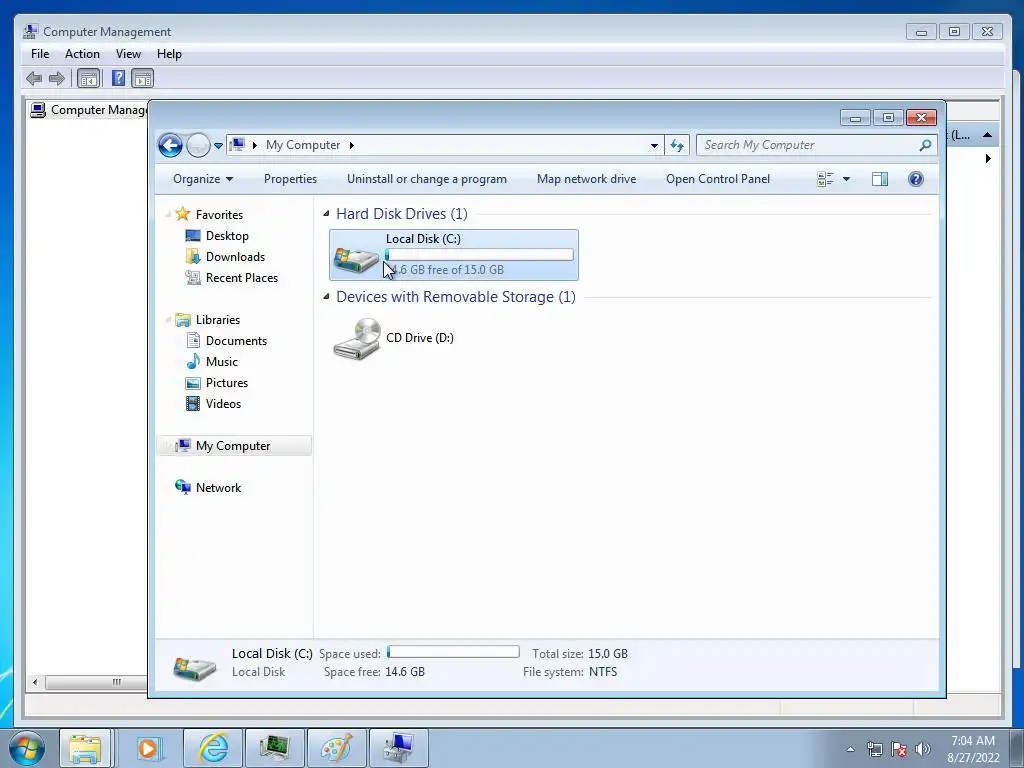
Task: Click Map network drive
Action: 586,179
